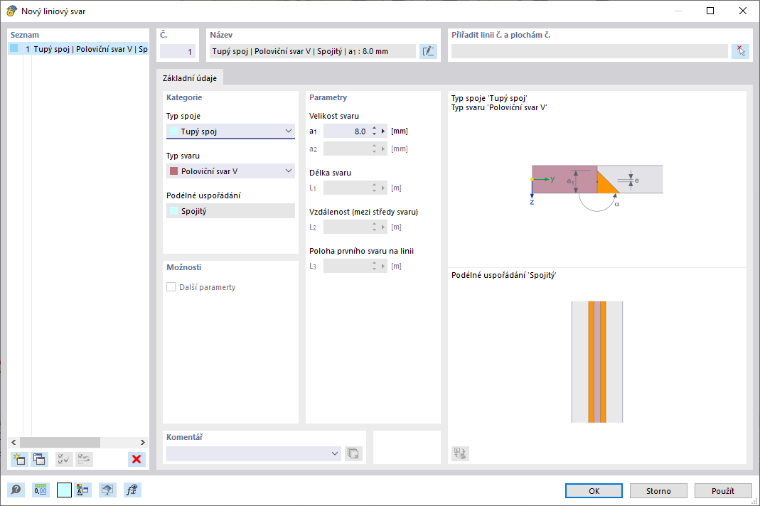760x506 pixels.
Task: Click the deselect all icon below the list
Action: 84,459
